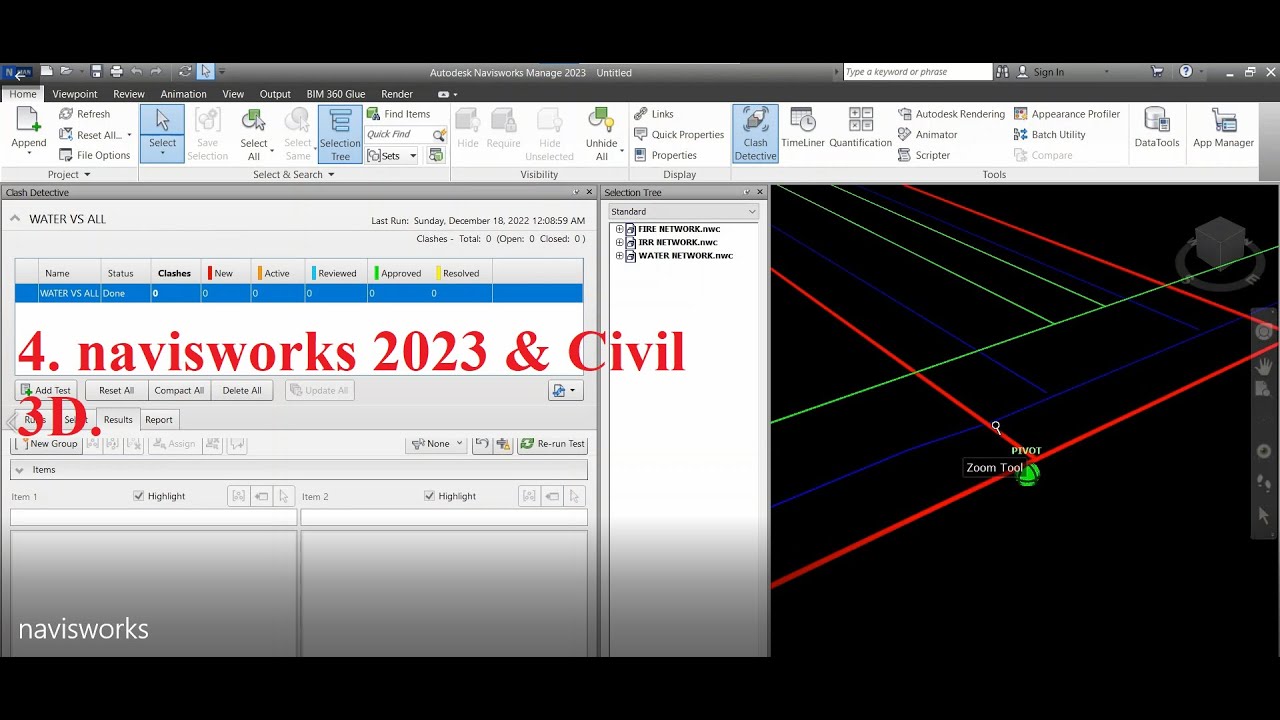Open DataTools
Screen dimensions: 1280x720
pyautogui.click(x=1157, y=130)
